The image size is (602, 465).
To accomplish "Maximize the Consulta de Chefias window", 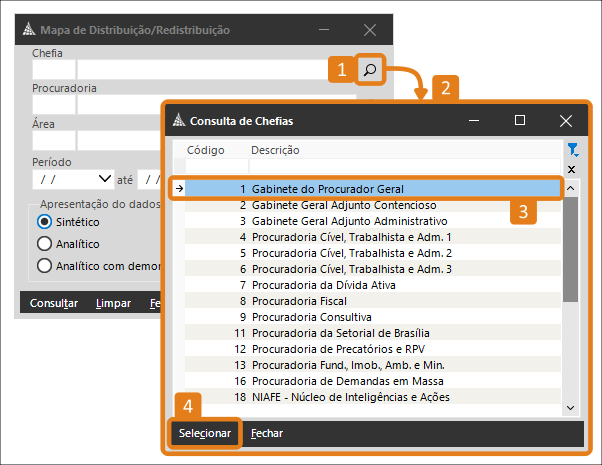I will click(x=520, y=120).
